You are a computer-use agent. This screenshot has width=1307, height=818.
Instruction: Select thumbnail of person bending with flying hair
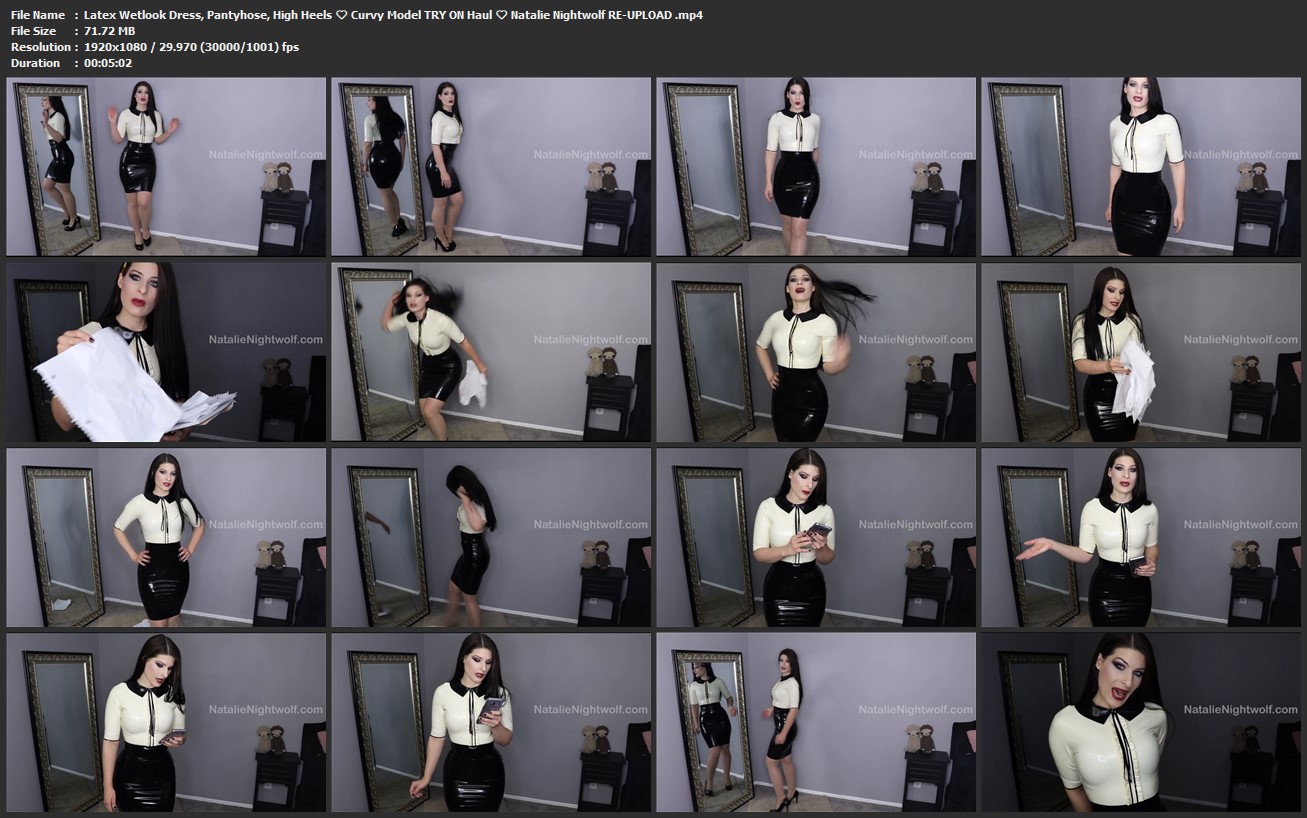(491, 352)
